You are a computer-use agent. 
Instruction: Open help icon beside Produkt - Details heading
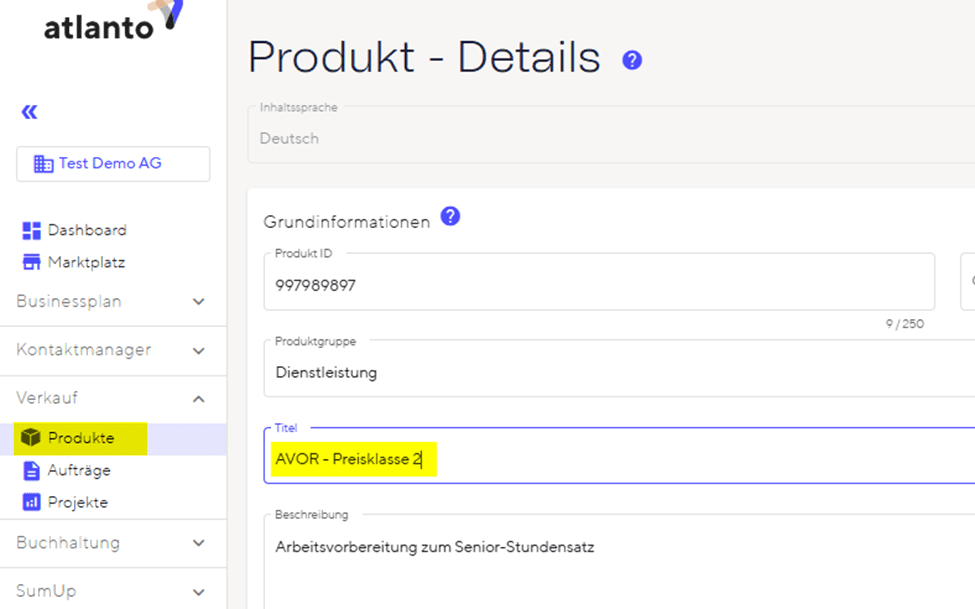(x=632, y=60)
